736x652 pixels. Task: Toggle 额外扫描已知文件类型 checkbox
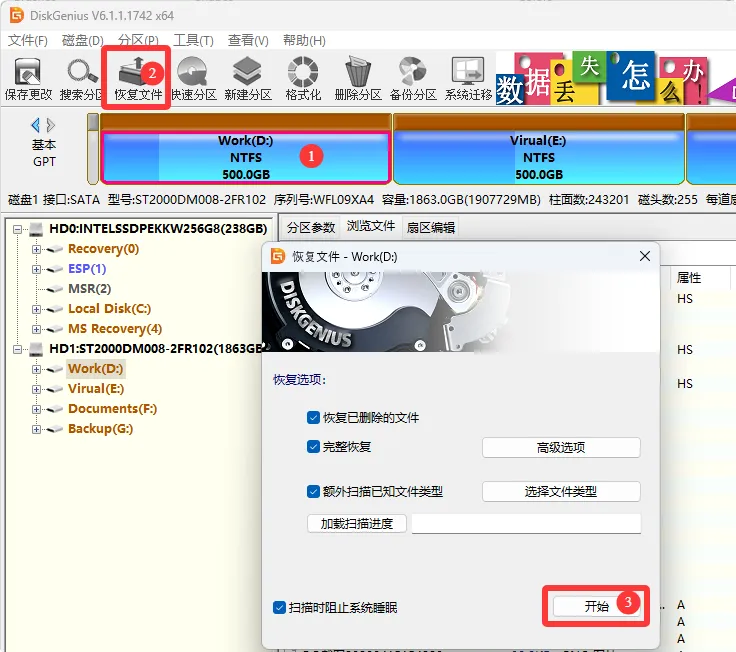coord(313,491)
